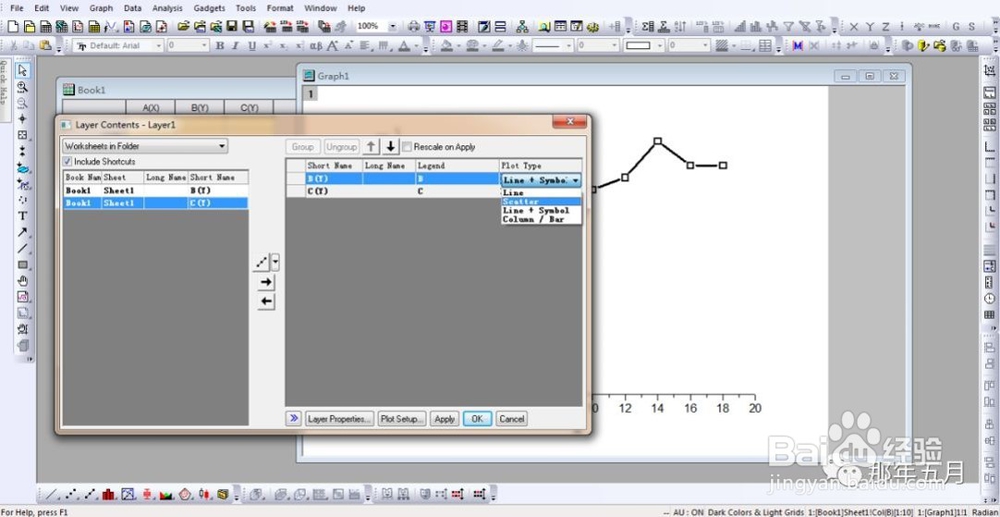Select the Data Reader crosshair tool
This screenshot has width=1000, height=517.
pyautogui.click(x=23, y=119)
